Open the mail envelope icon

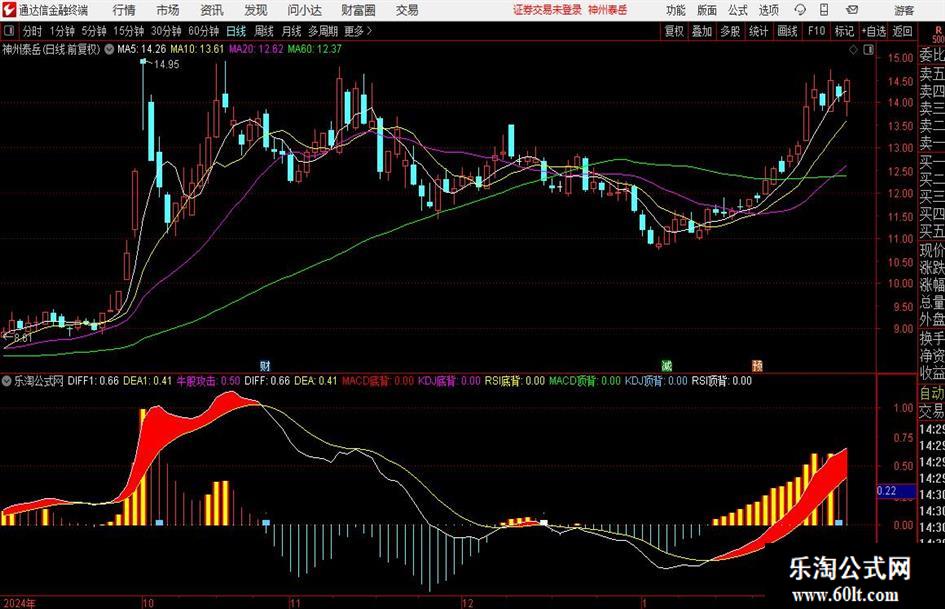[x=852, y=10]
